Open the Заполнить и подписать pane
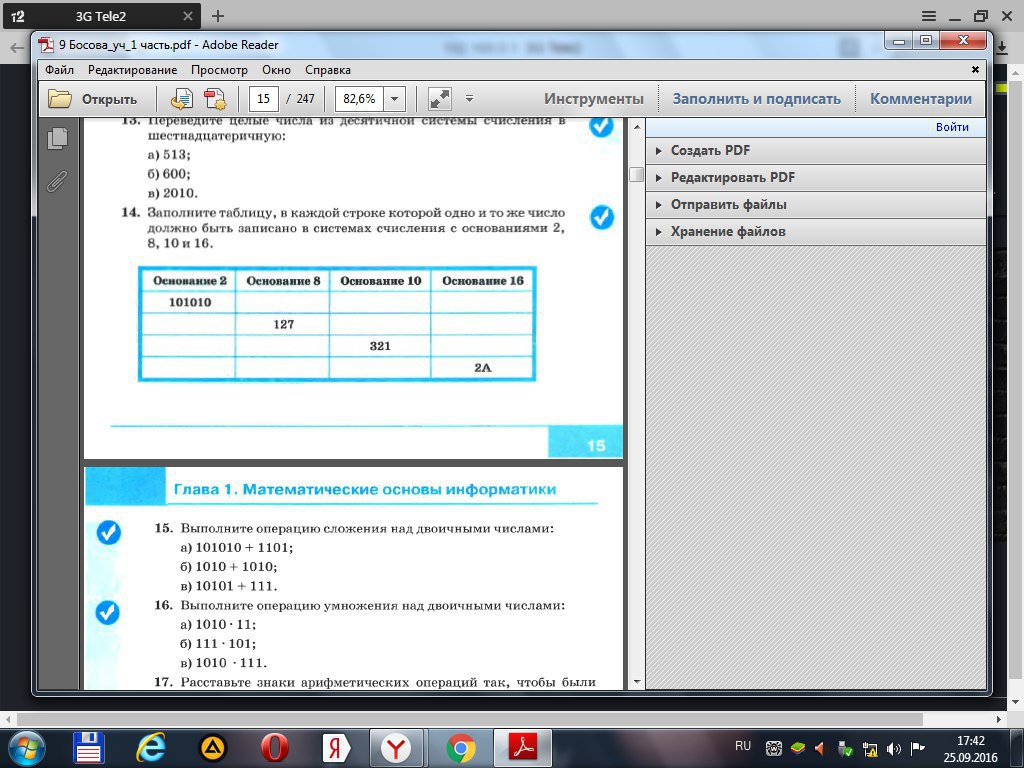The width and height of the screenshot is (1024, 768). pyautogui.click(x=756, y=99)
